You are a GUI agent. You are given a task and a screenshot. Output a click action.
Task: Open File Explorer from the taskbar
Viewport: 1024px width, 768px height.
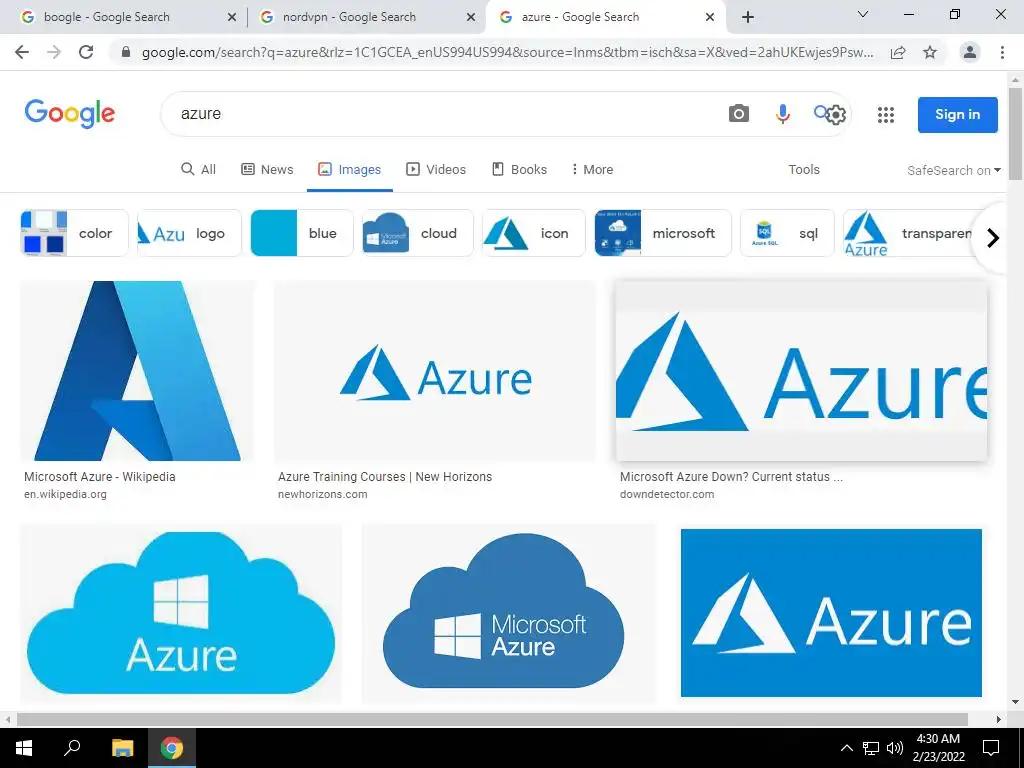[x=122, y=748]
